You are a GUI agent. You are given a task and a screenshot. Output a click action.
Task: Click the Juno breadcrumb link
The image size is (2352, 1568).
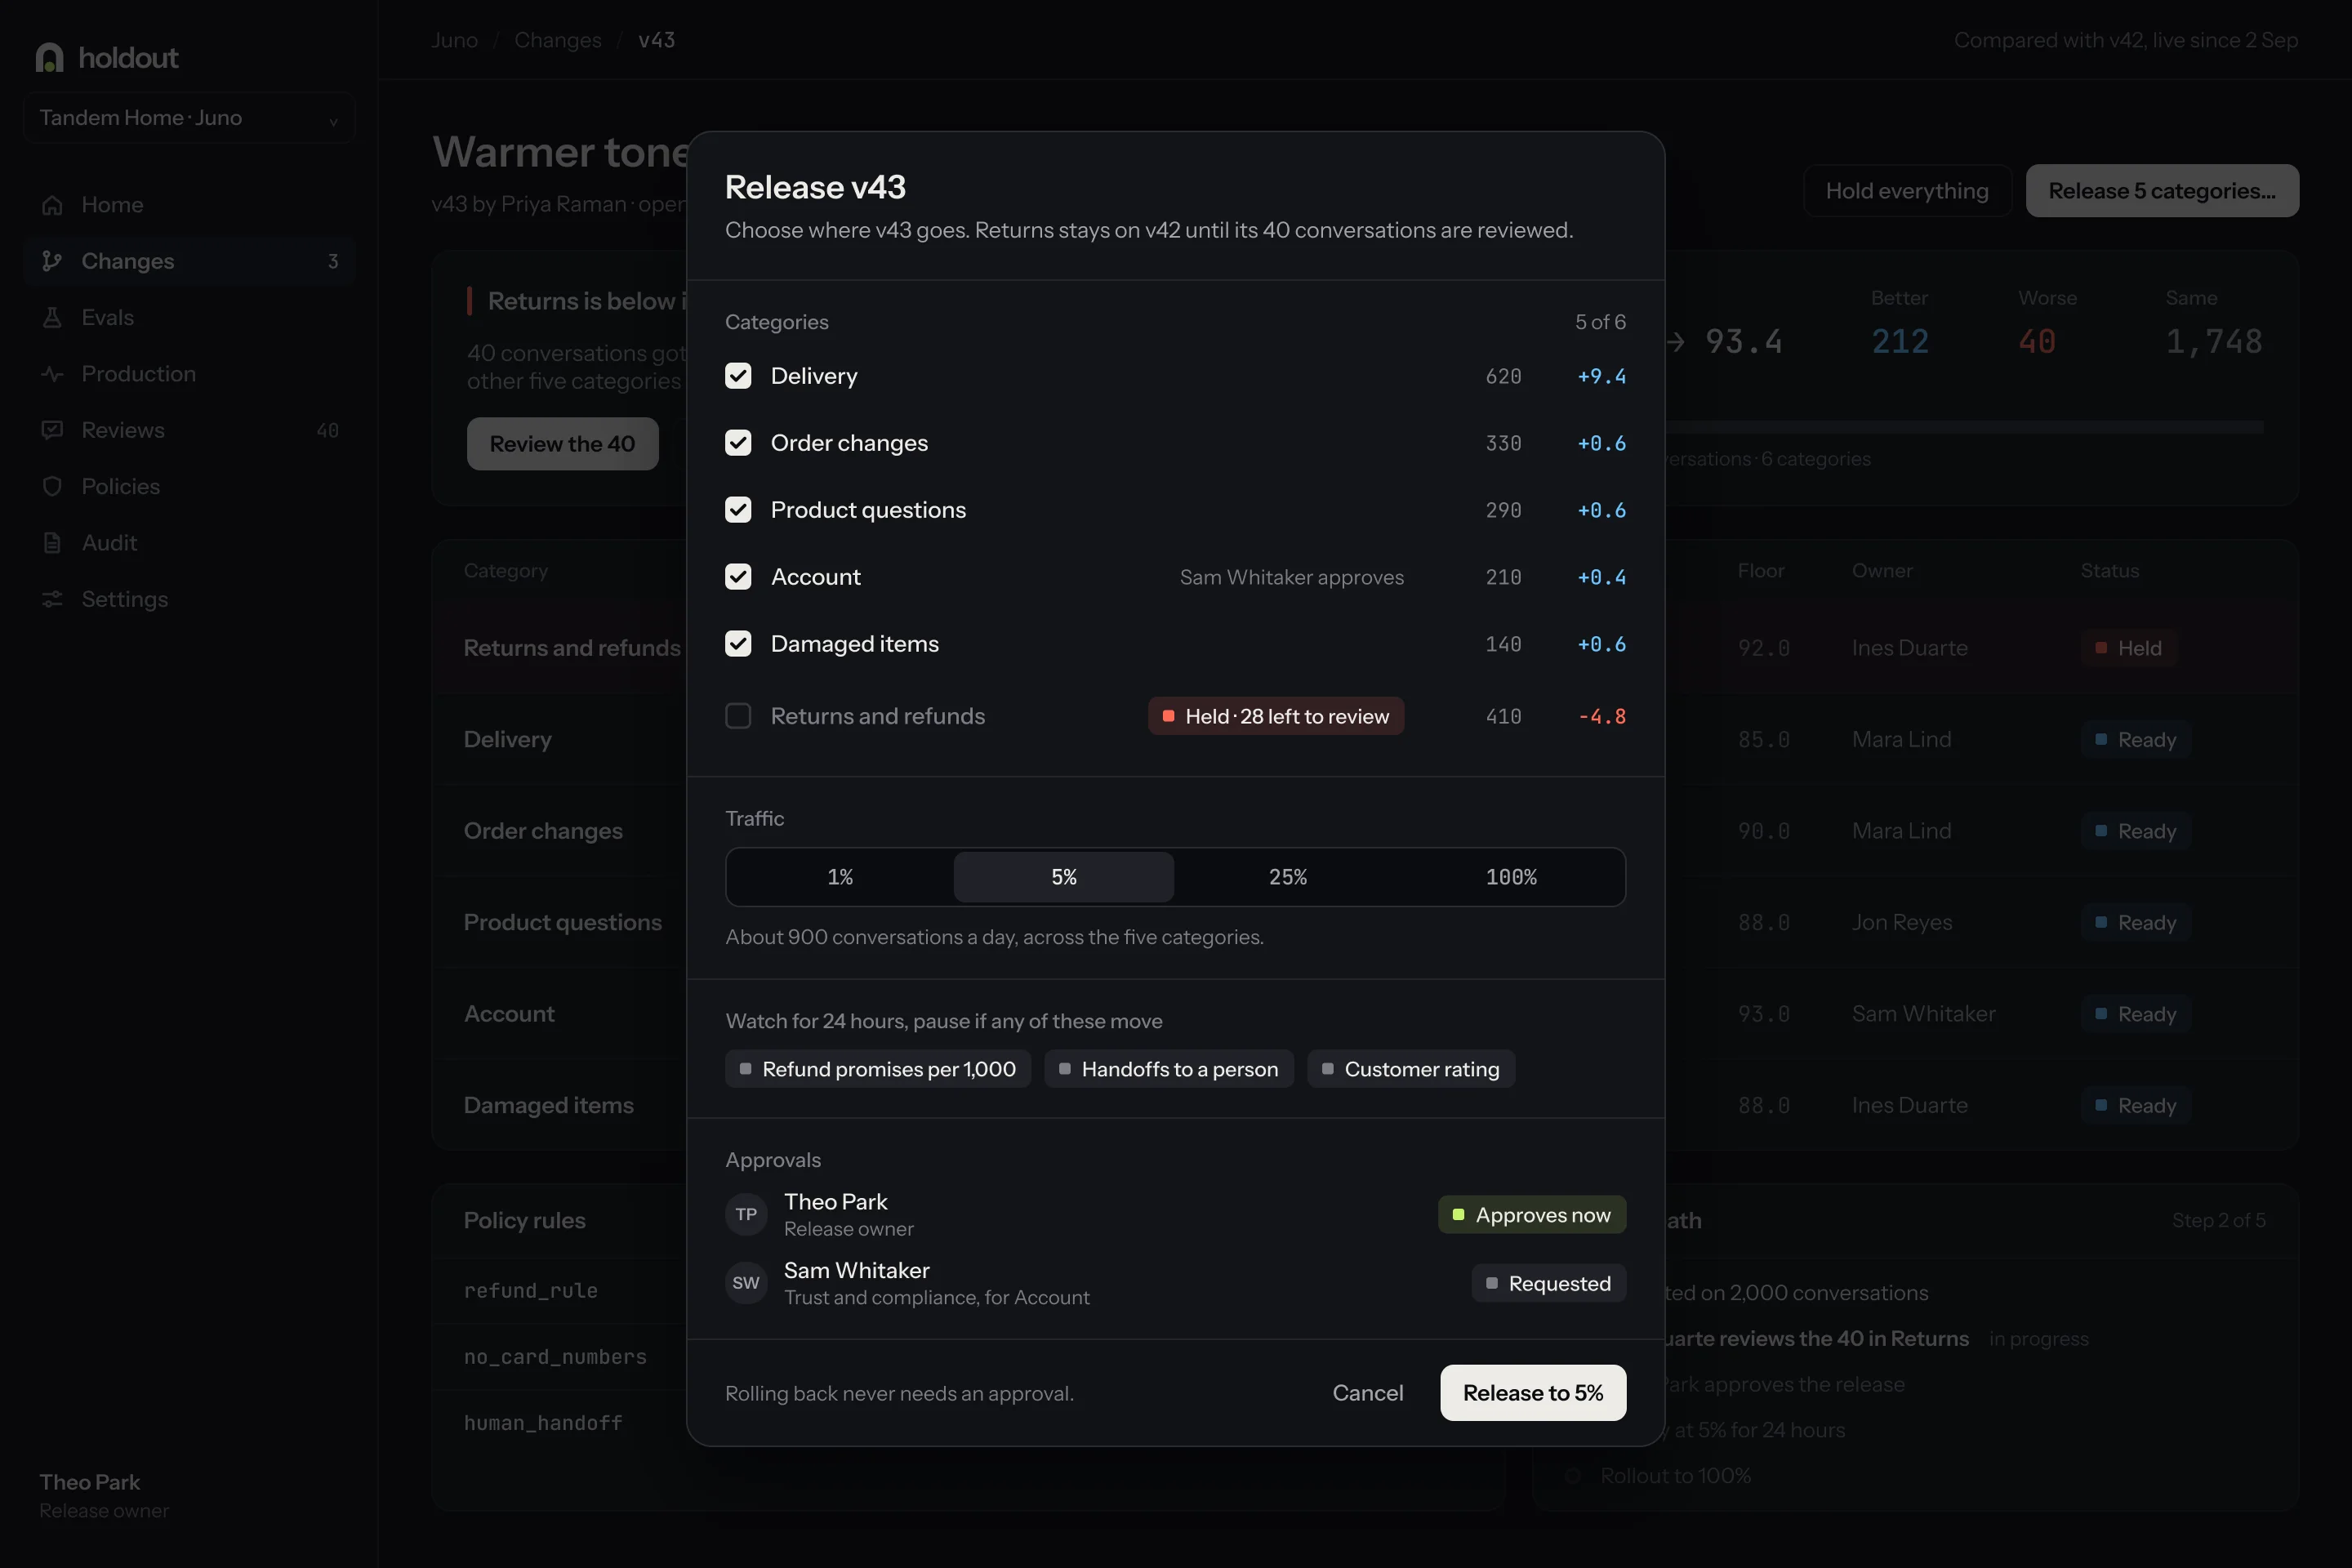[454, 40]
